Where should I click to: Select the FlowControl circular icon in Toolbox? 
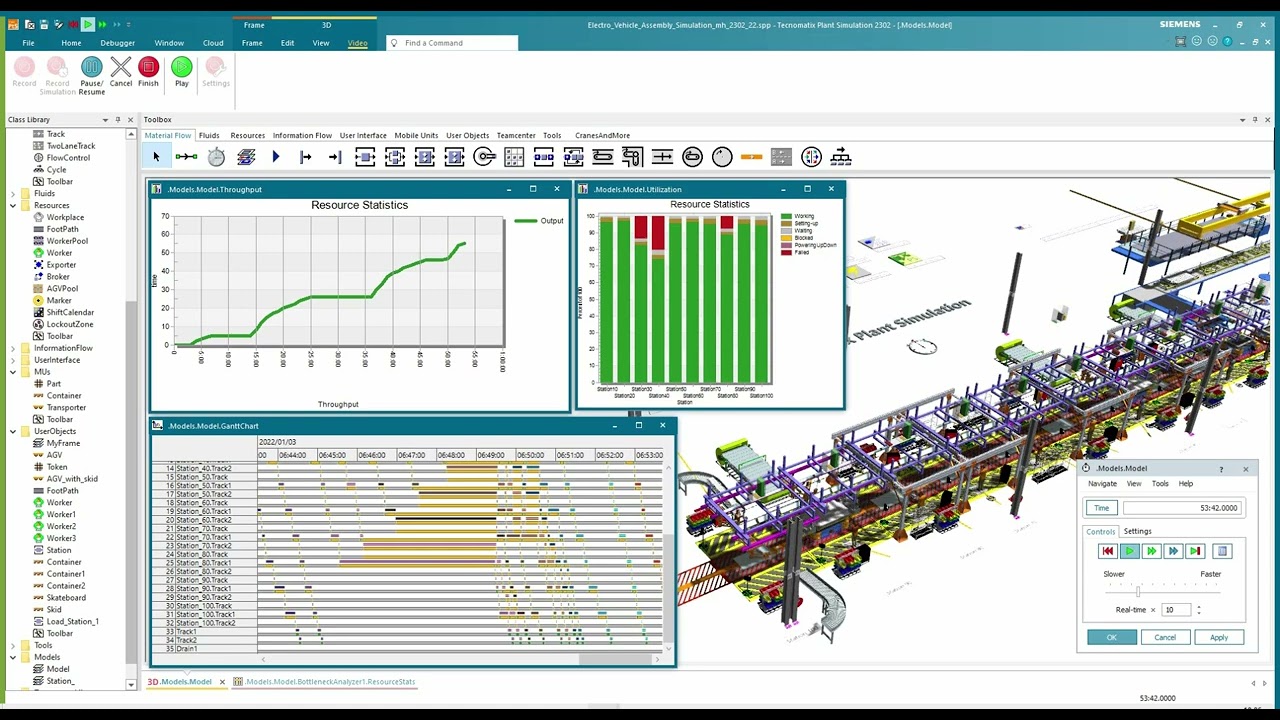811,157
